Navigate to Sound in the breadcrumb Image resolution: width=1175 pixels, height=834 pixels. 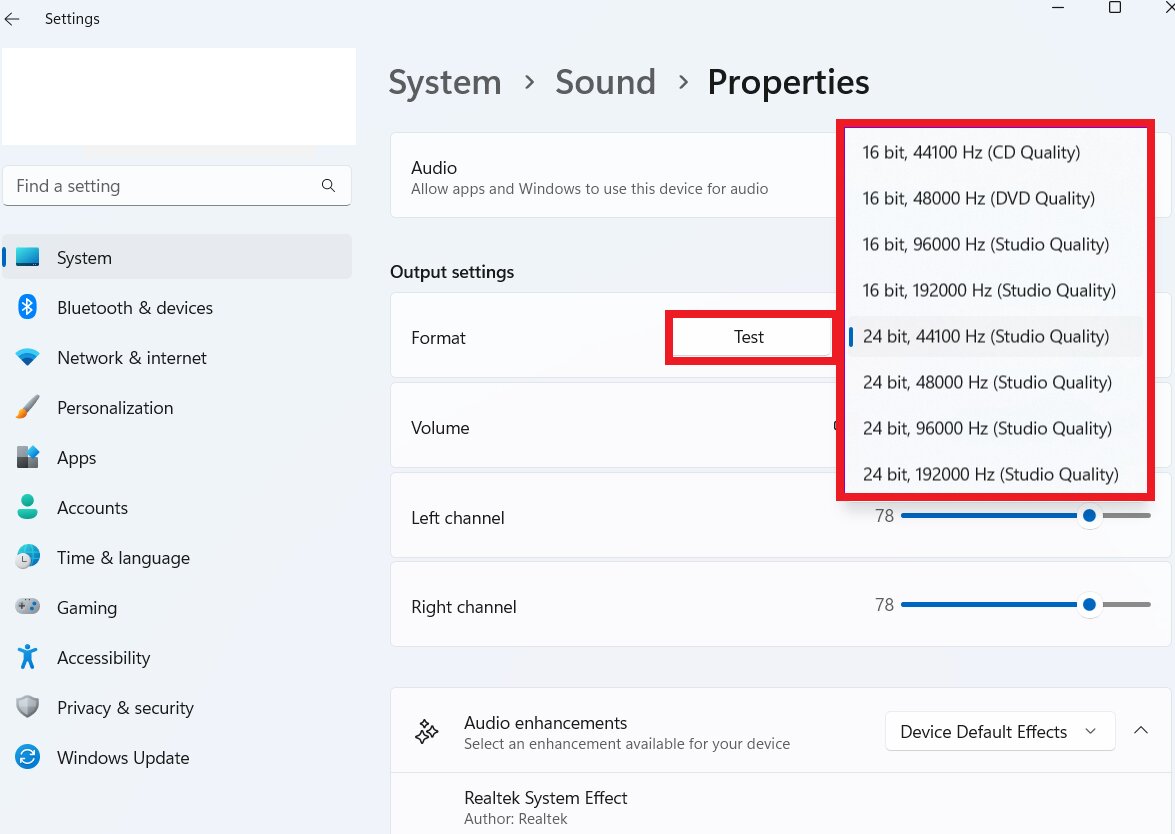pyautogui.click(x=605, y=82)
